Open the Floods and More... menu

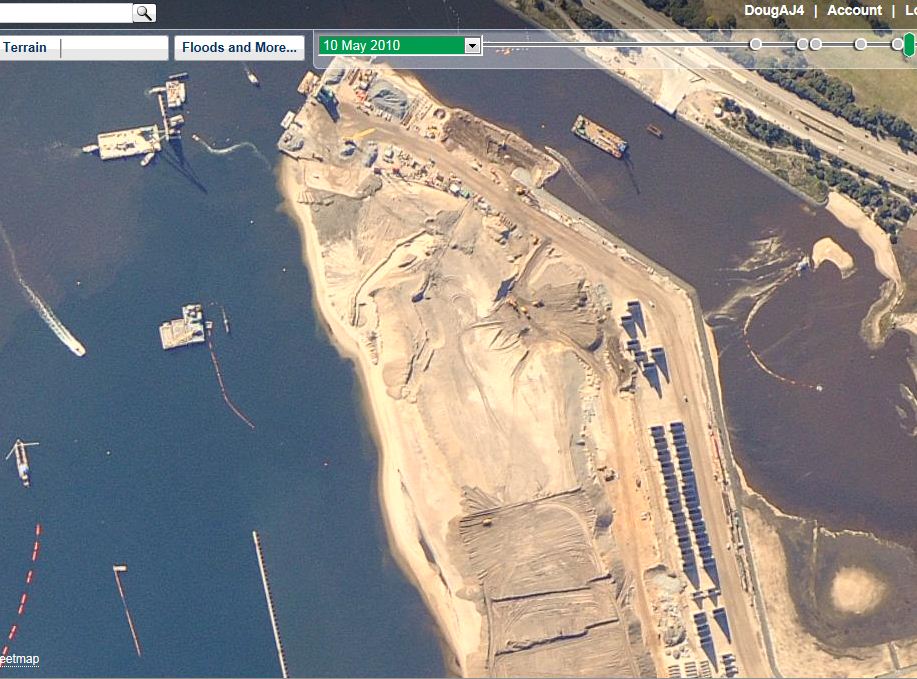click(x=239, y=47)
